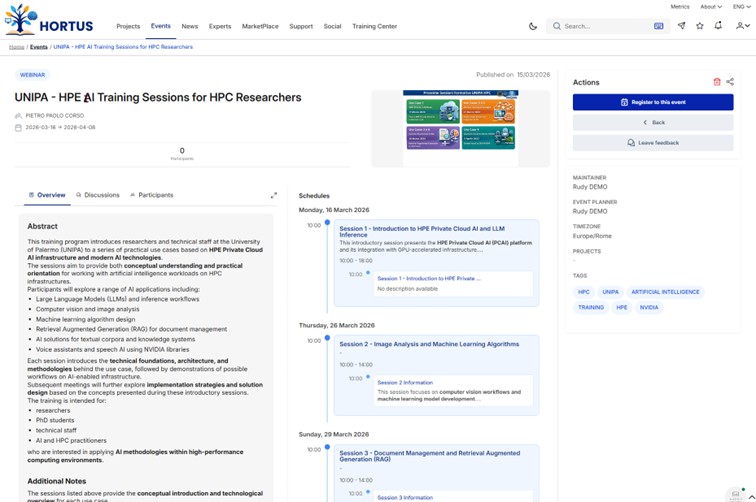Click the WEBINAR badge
Image resolution: width=756 pixels, height=502 pixels.
point(32,75)
